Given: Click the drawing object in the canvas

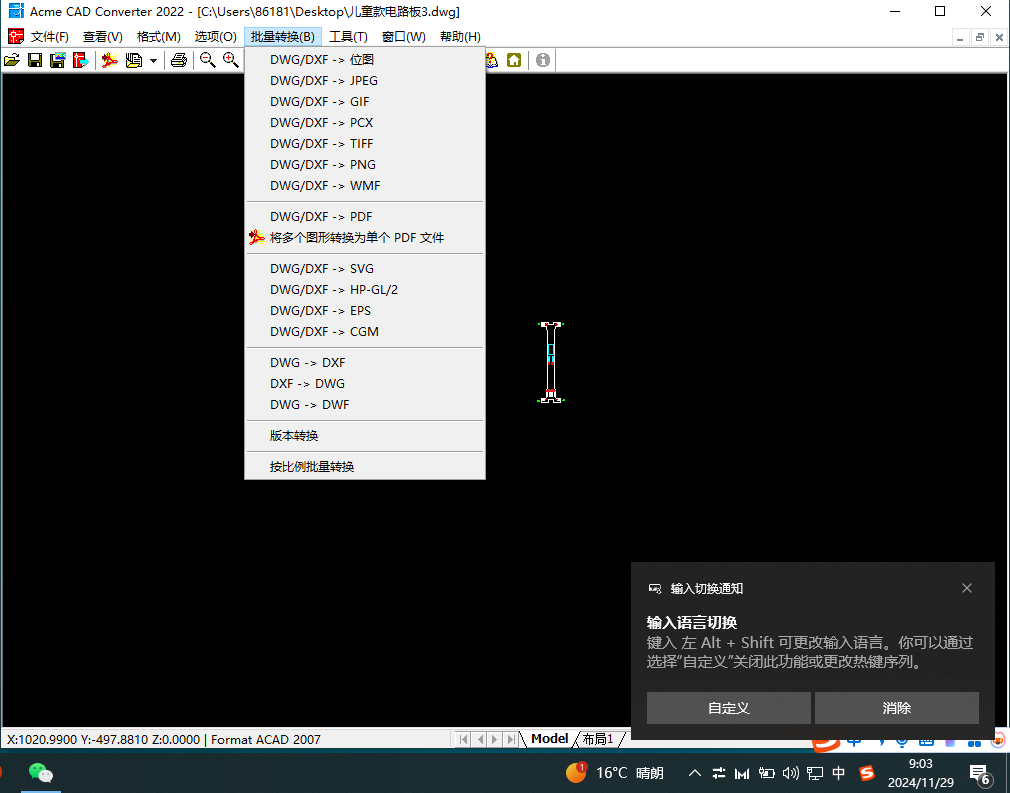Looking at the screenshot, I should pos(551,363).
